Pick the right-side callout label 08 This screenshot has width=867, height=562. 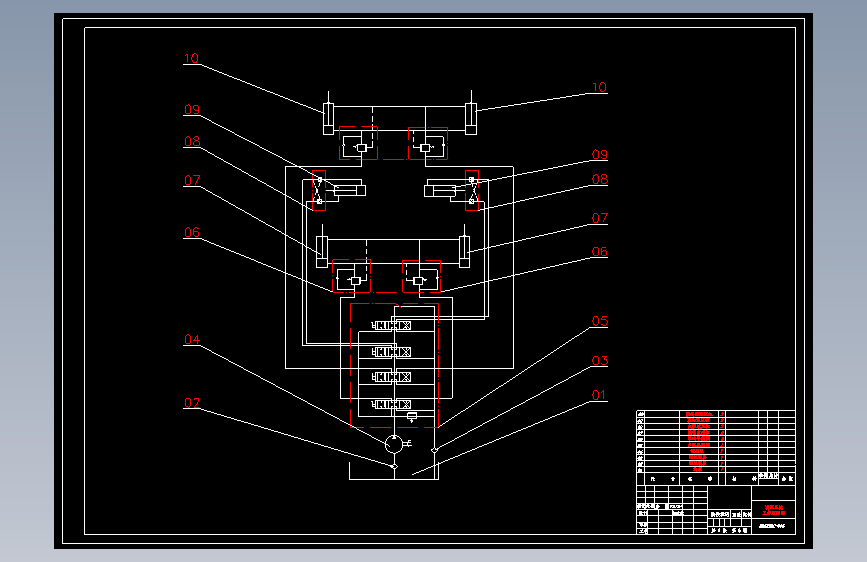click(600, 179)
